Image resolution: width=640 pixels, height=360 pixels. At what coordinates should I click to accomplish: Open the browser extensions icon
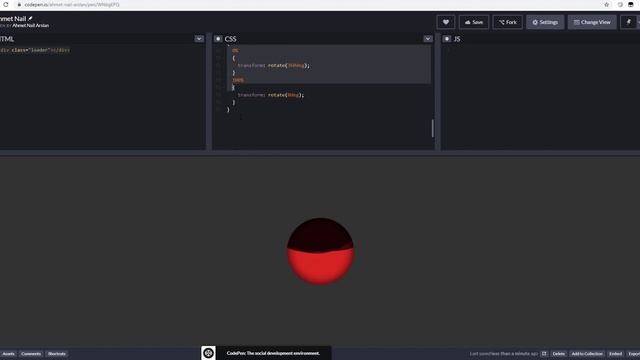(620, 4)
